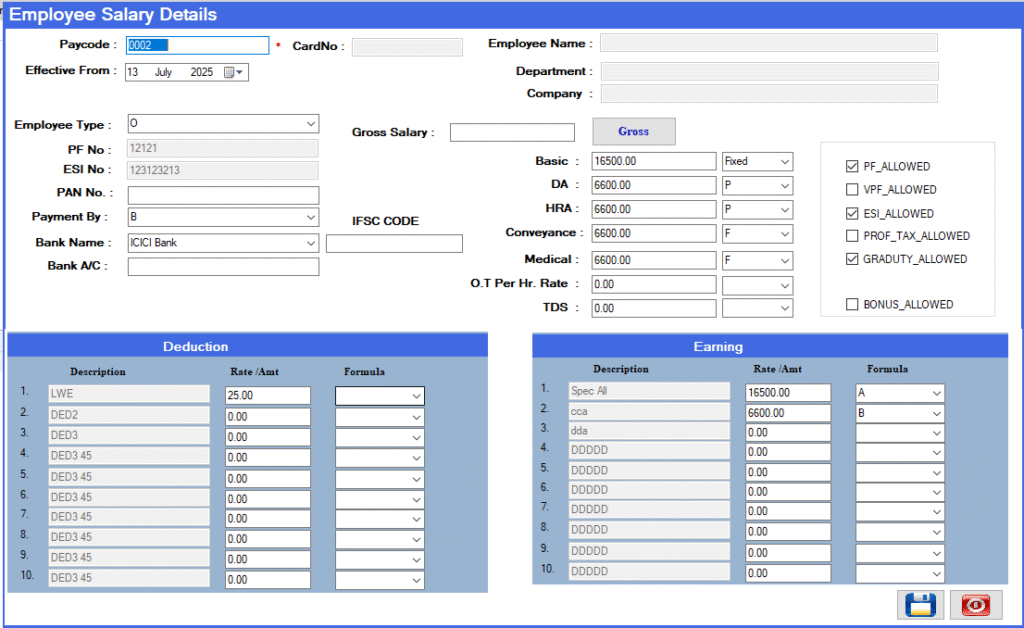
Task: Click the DED3 deduction rate field
Action: coord(268,437)
